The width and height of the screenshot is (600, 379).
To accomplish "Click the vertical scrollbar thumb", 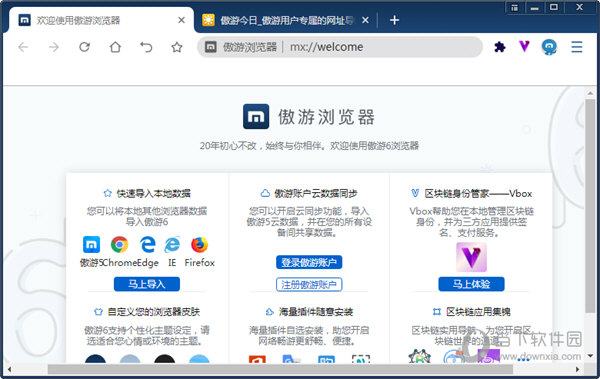I will [x=590, y=206].
